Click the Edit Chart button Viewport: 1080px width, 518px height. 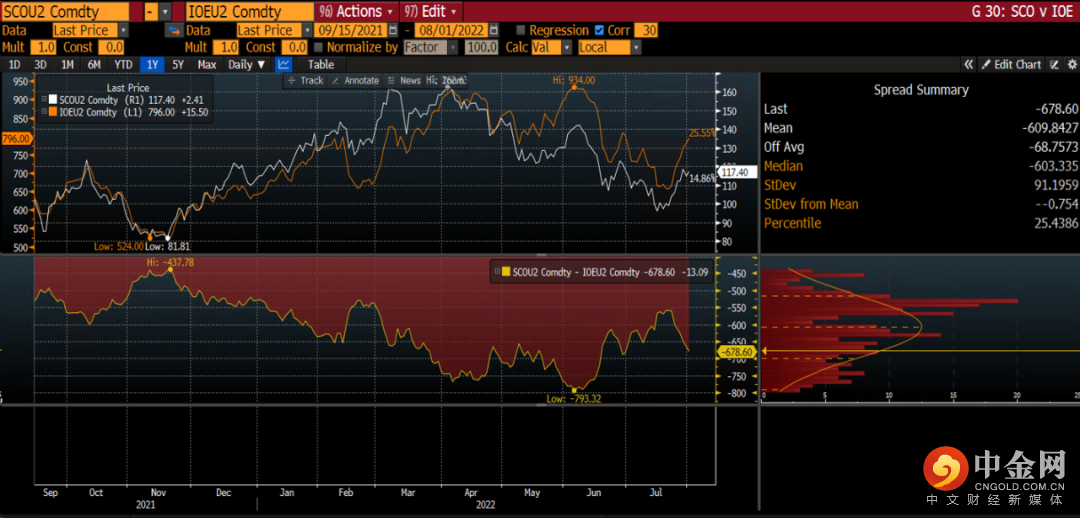pyautogui.click(x=1010, y=64)
